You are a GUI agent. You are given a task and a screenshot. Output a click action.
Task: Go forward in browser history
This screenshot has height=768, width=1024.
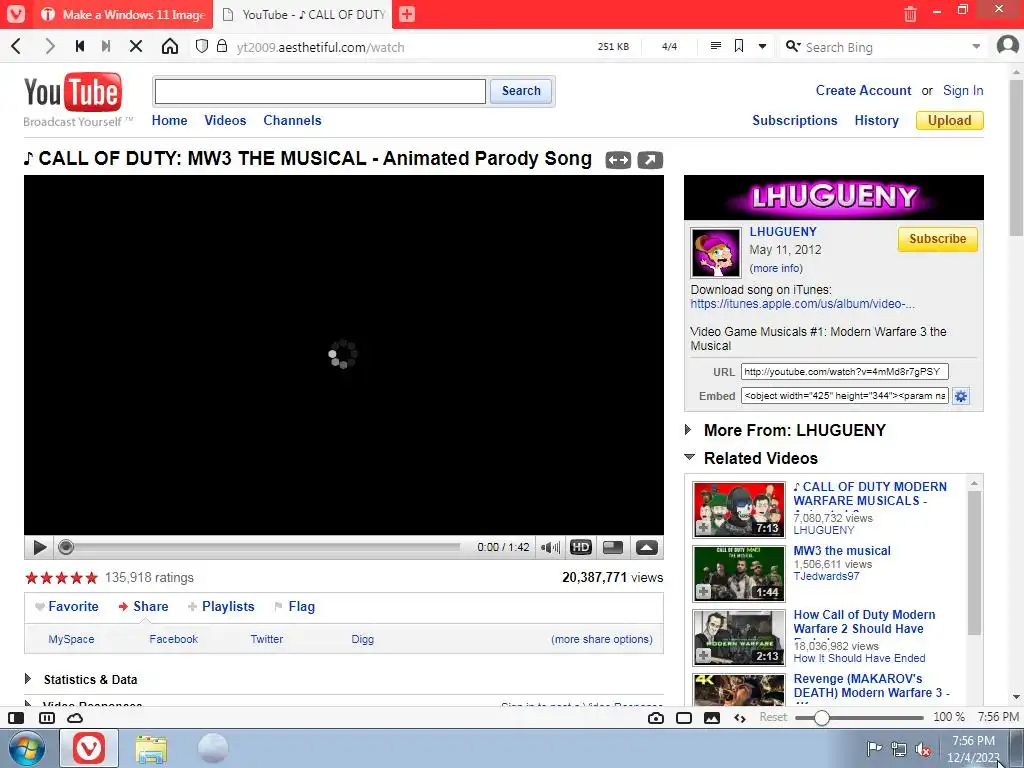click(x=50, y=46)
